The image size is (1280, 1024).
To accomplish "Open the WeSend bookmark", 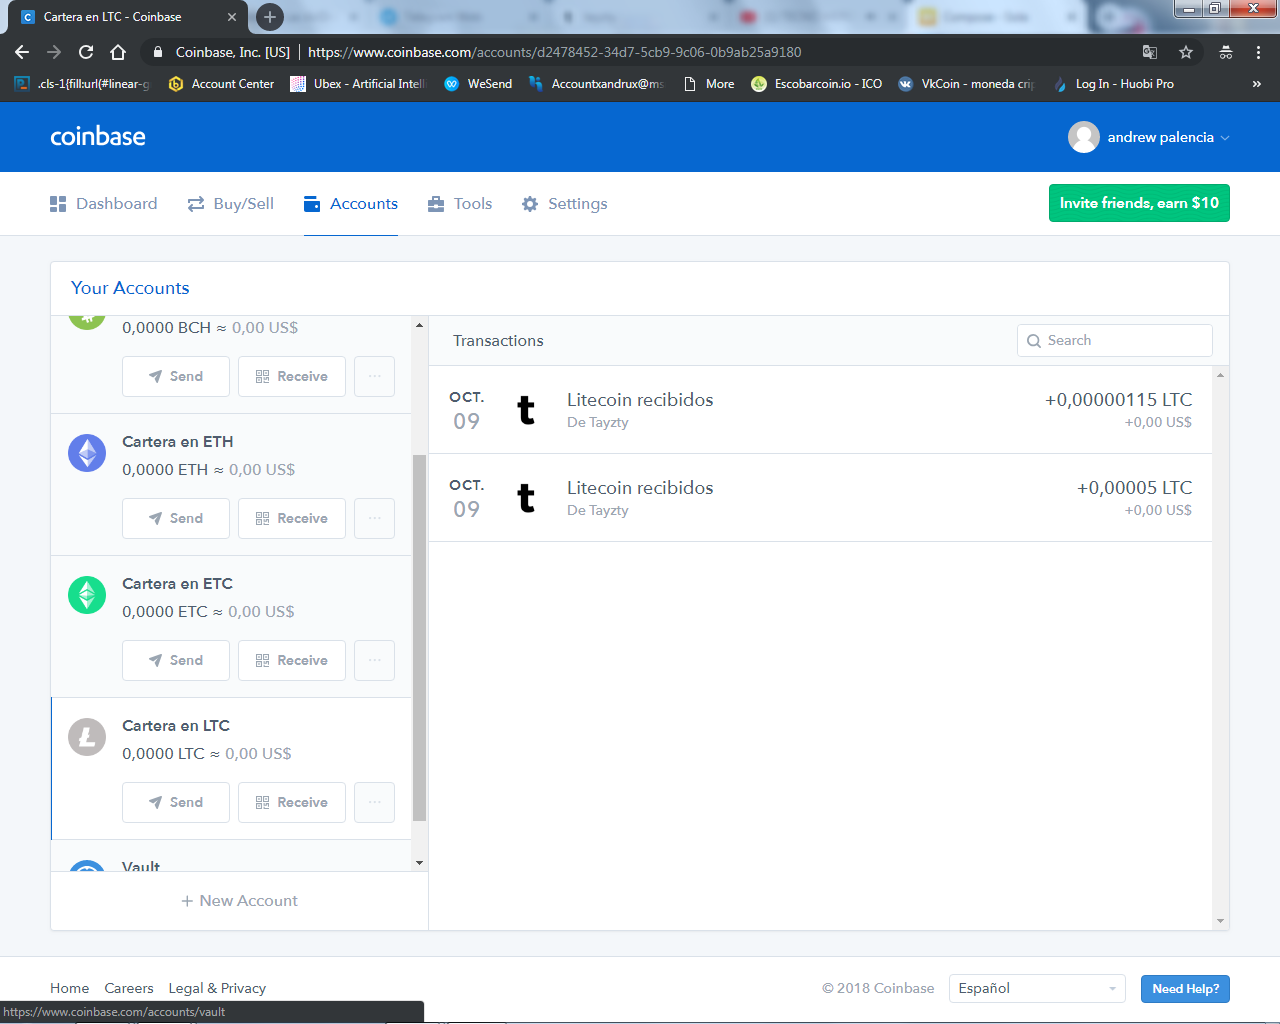I will coord(479,84).
